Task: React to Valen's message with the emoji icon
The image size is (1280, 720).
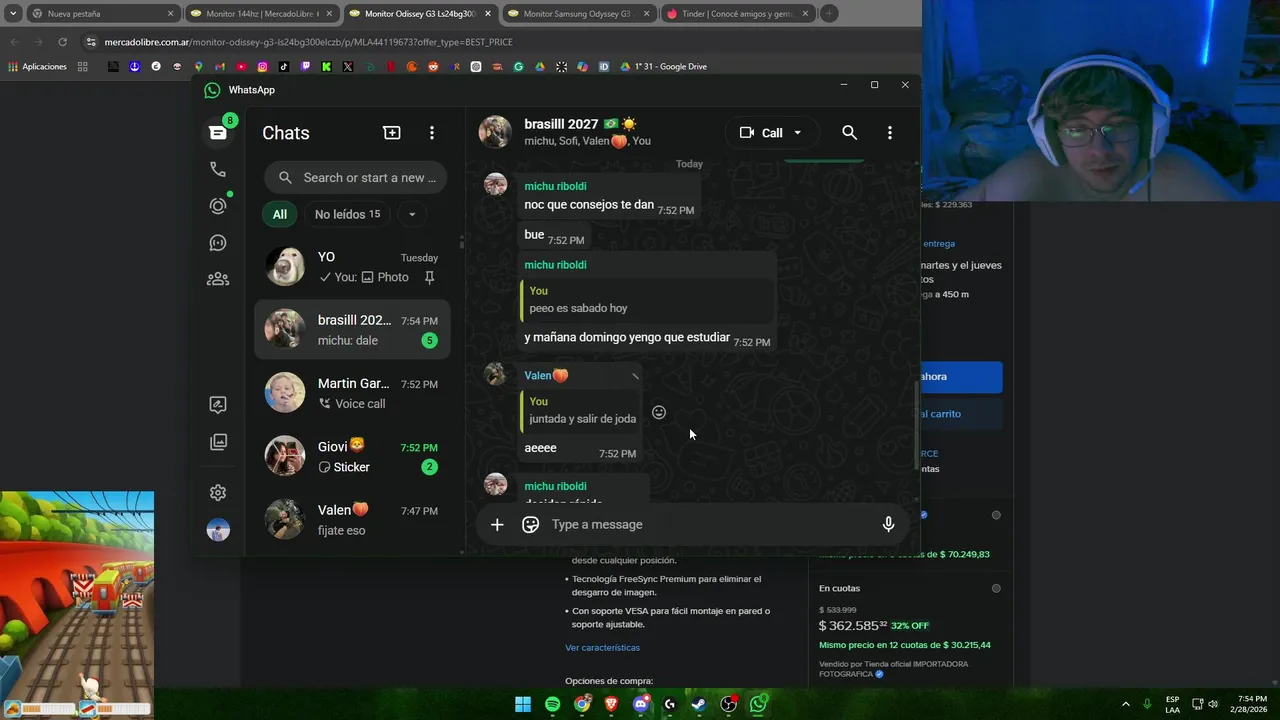Action: coord(659,412)
